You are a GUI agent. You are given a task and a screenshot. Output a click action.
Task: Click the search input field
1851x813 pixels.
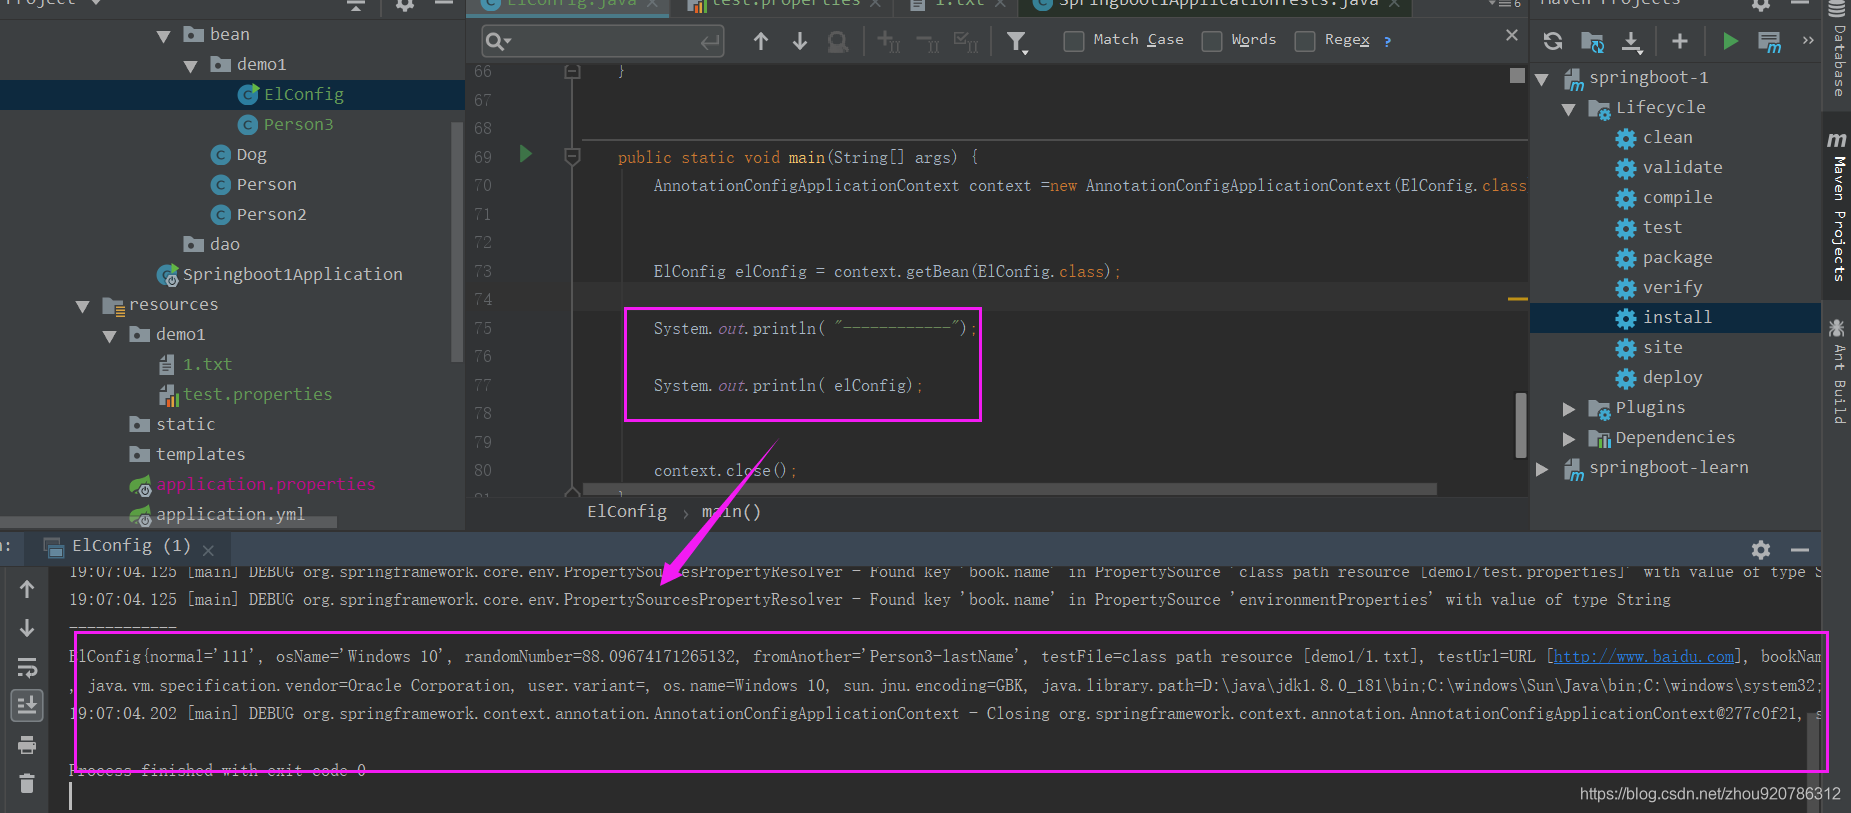[x=602, y=41]
